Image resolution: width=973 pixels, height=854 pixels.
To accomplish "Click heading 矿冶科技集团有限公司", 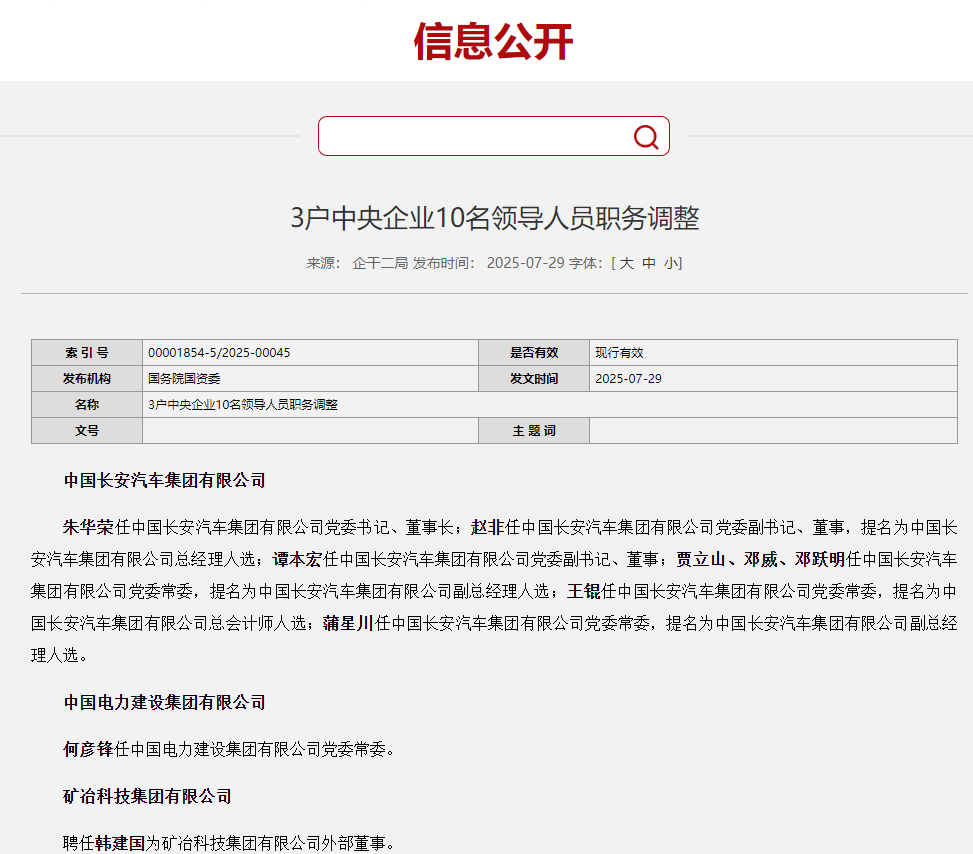I will pyautogui.click(x=147, y=796).
